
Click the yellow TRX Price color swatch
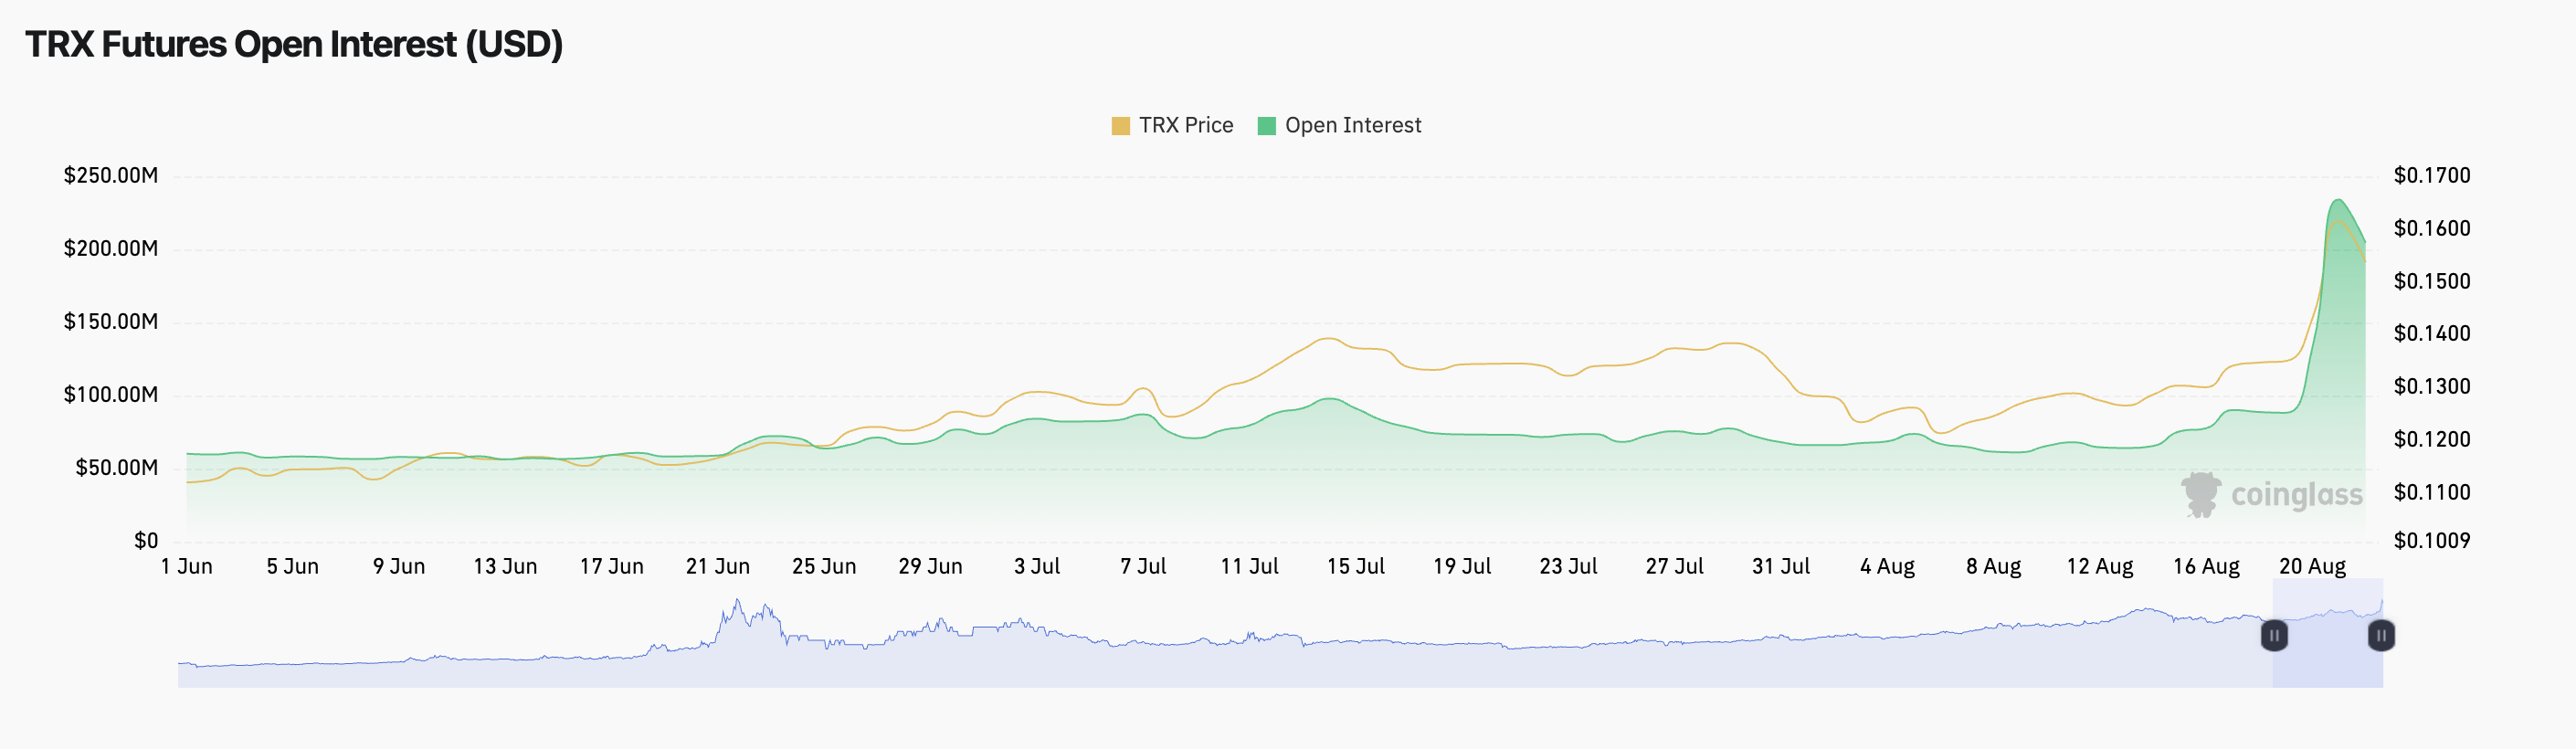[1120, 126]
